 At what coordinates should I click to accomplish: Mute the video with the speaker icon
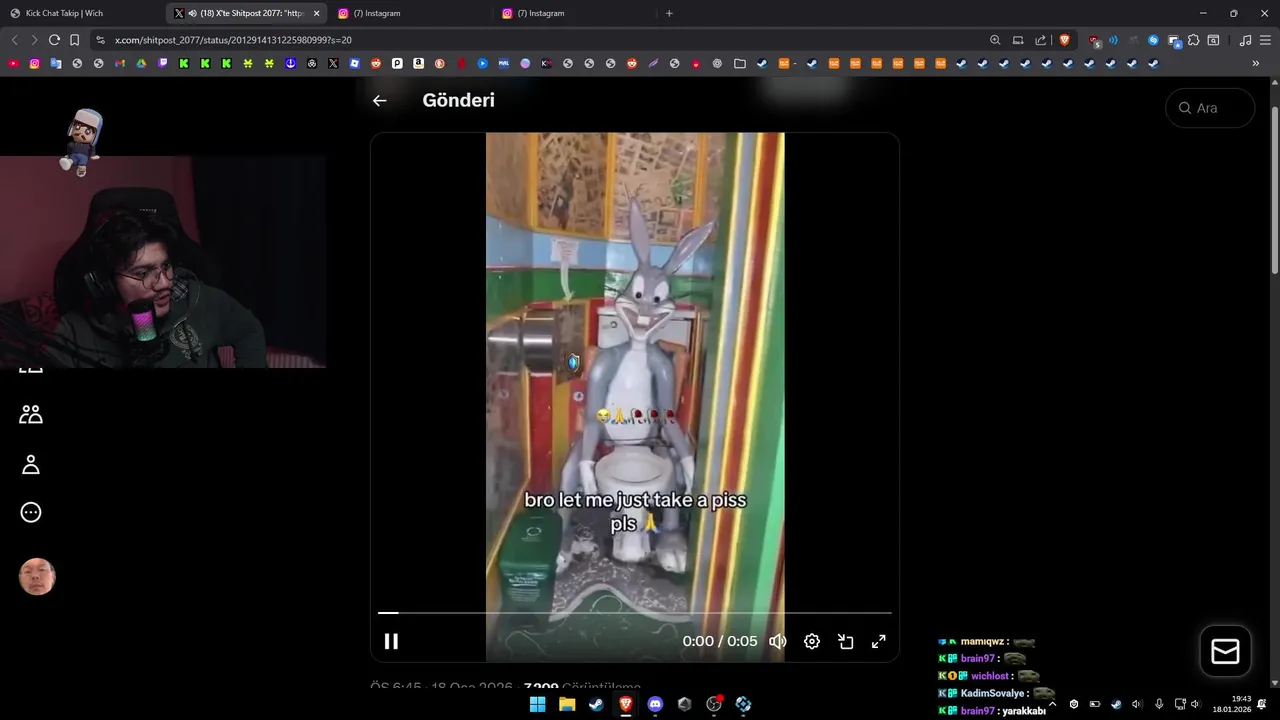(x=778, y=641)
